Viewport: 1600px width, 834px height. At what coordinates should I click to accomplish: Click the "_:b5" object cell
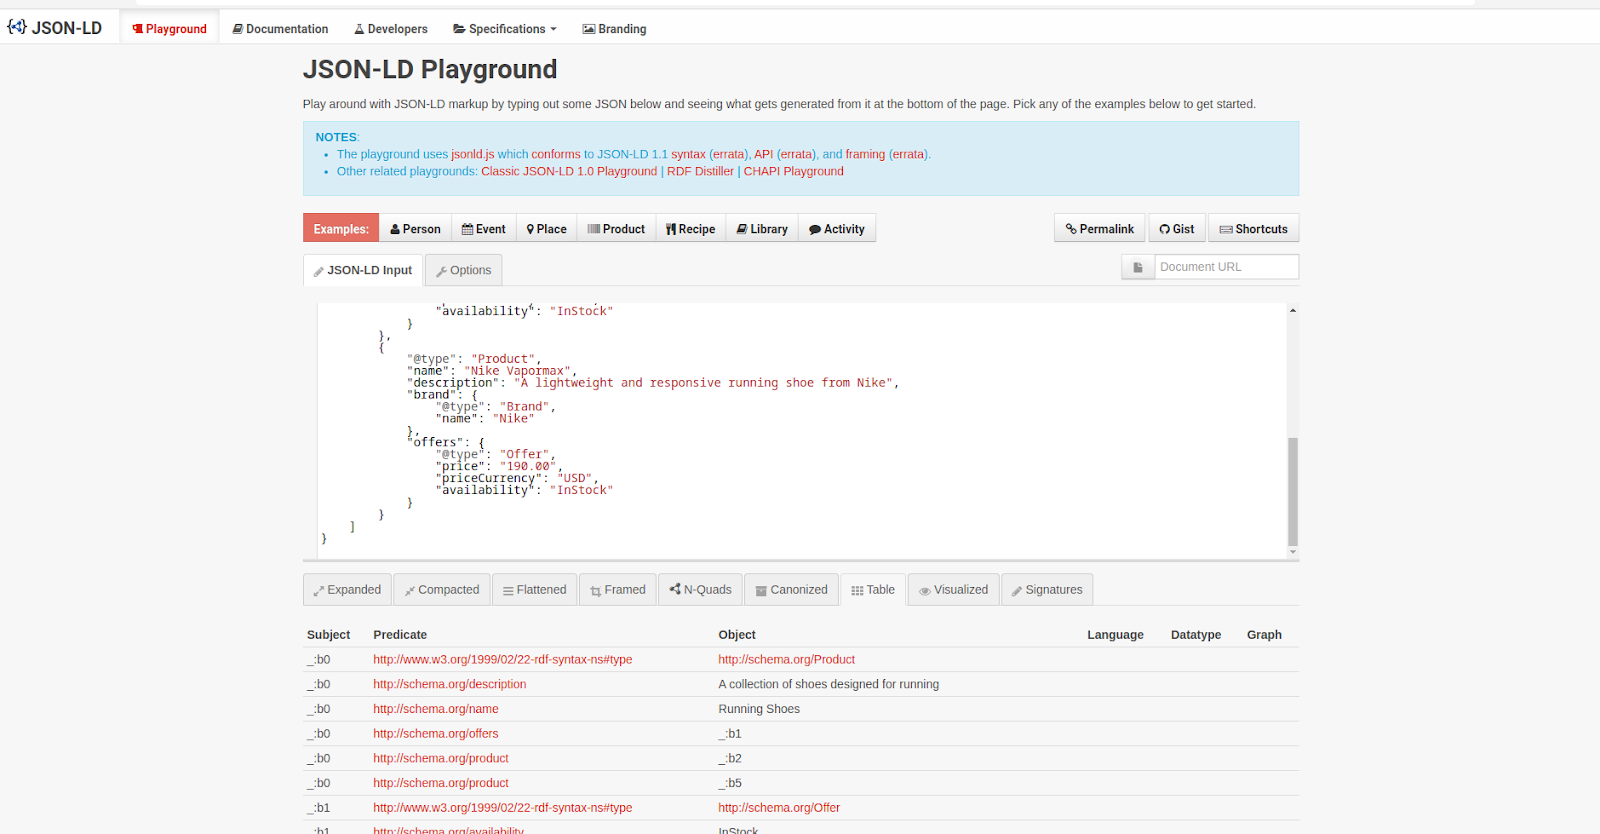pyautogui.click(x=730, y=783)
